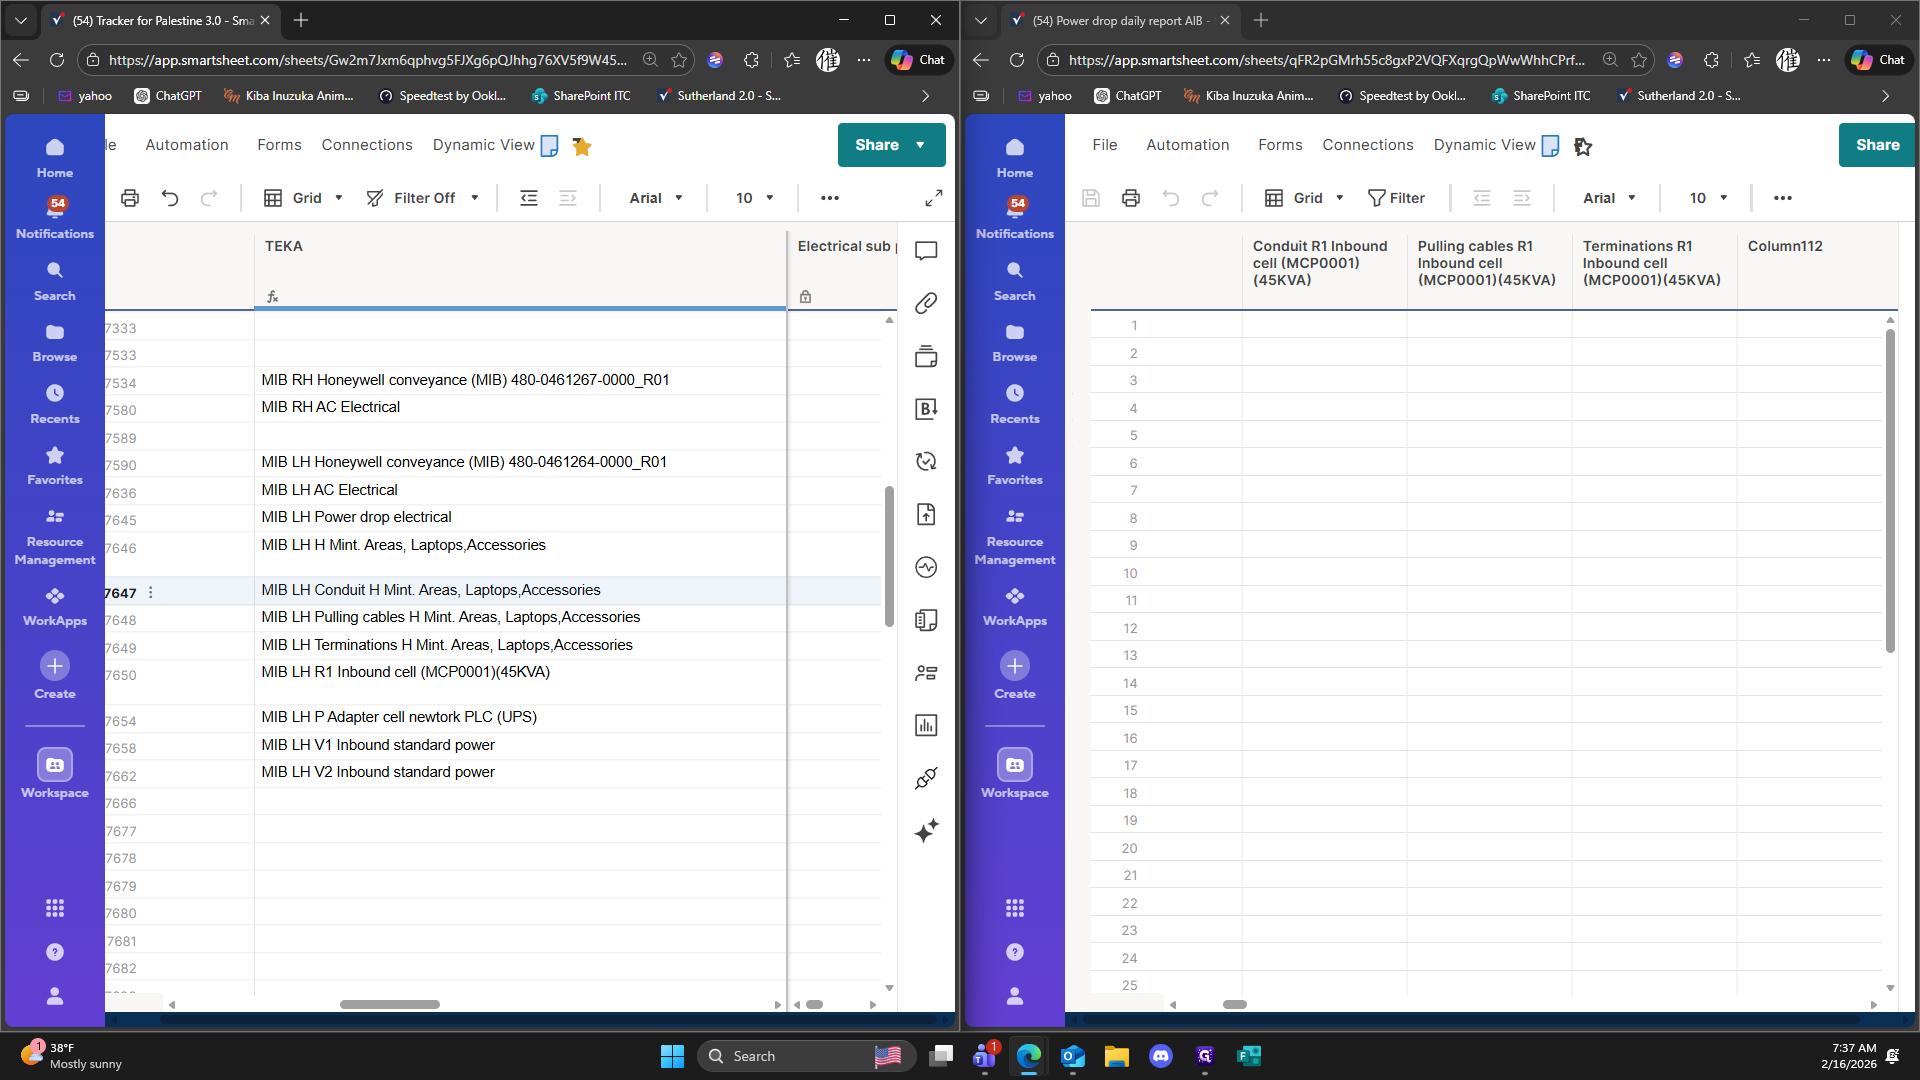Print the Power drop daily report sheet
The height and width of the screenshot is (1080, 1920).
[x=1131, y=198]
